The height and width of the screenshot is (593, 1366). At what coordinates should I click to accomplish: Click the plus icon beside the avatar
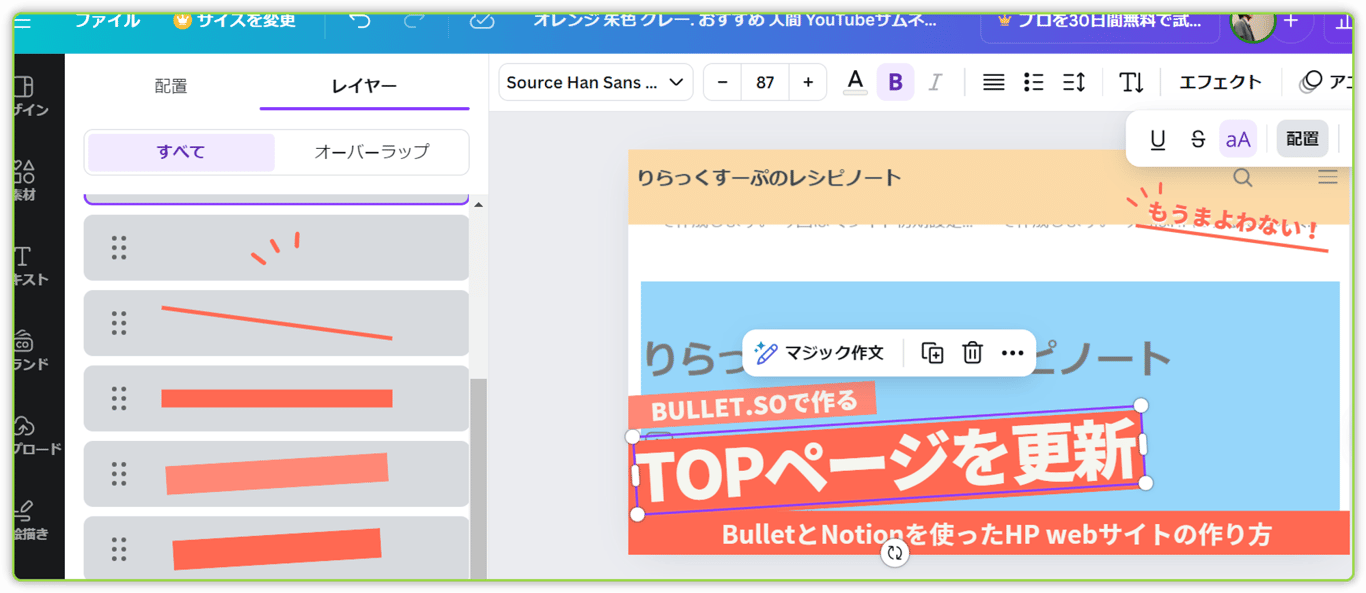coord(1291,22)
